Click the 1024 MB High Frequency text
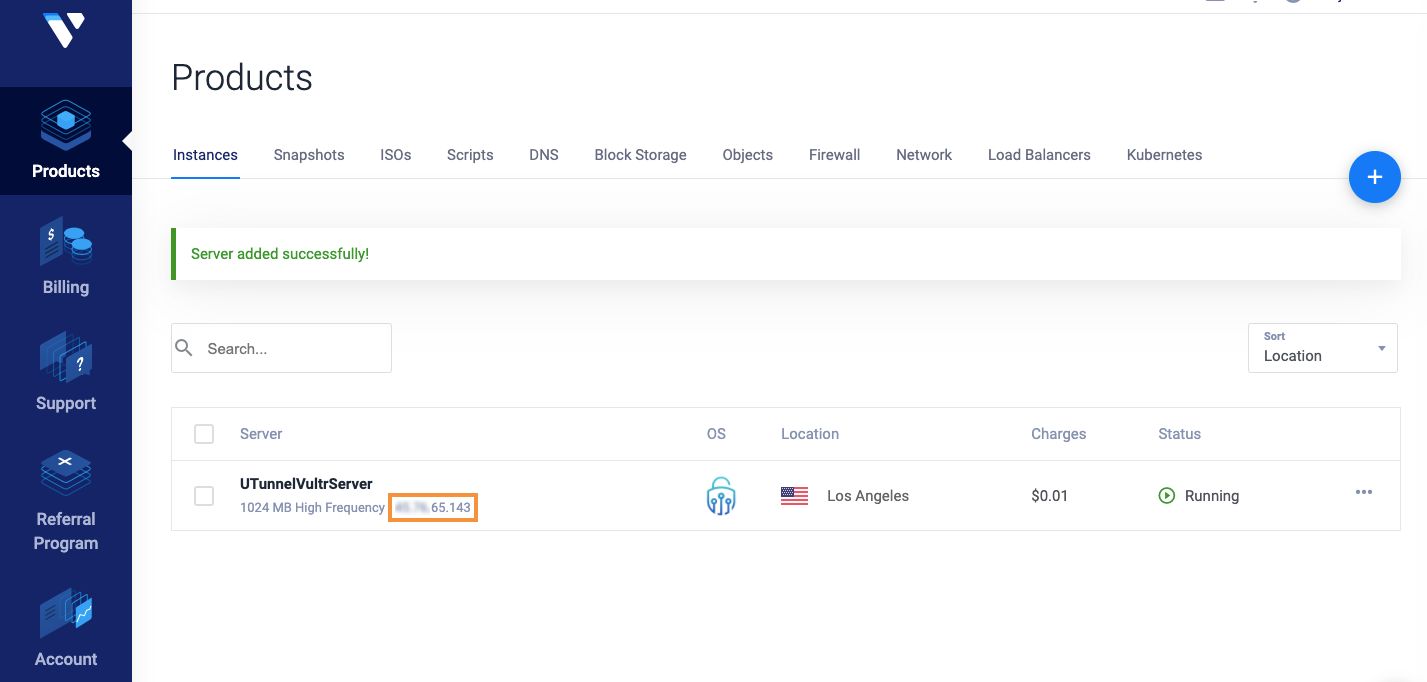 pyautogui.click(x=312, y=508)
